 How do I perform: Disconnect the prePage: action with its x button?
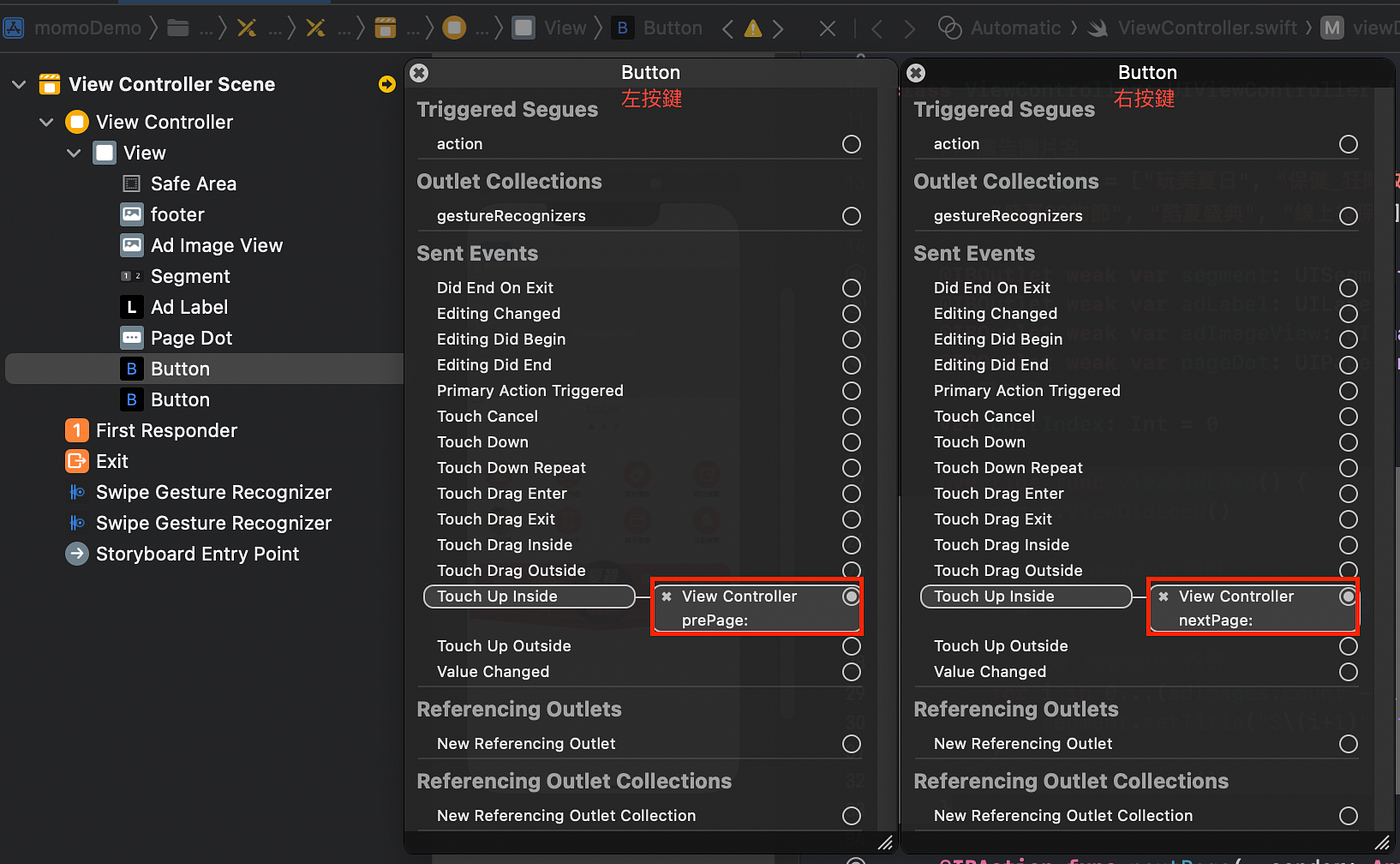pos(666,596)
